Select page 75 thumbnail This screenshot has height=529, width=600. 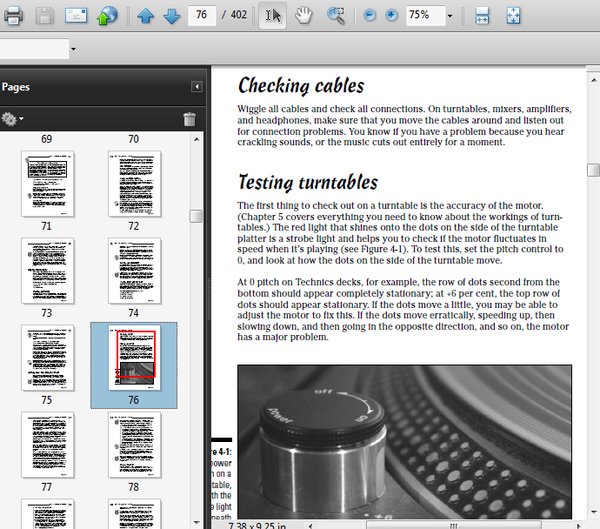47,357
